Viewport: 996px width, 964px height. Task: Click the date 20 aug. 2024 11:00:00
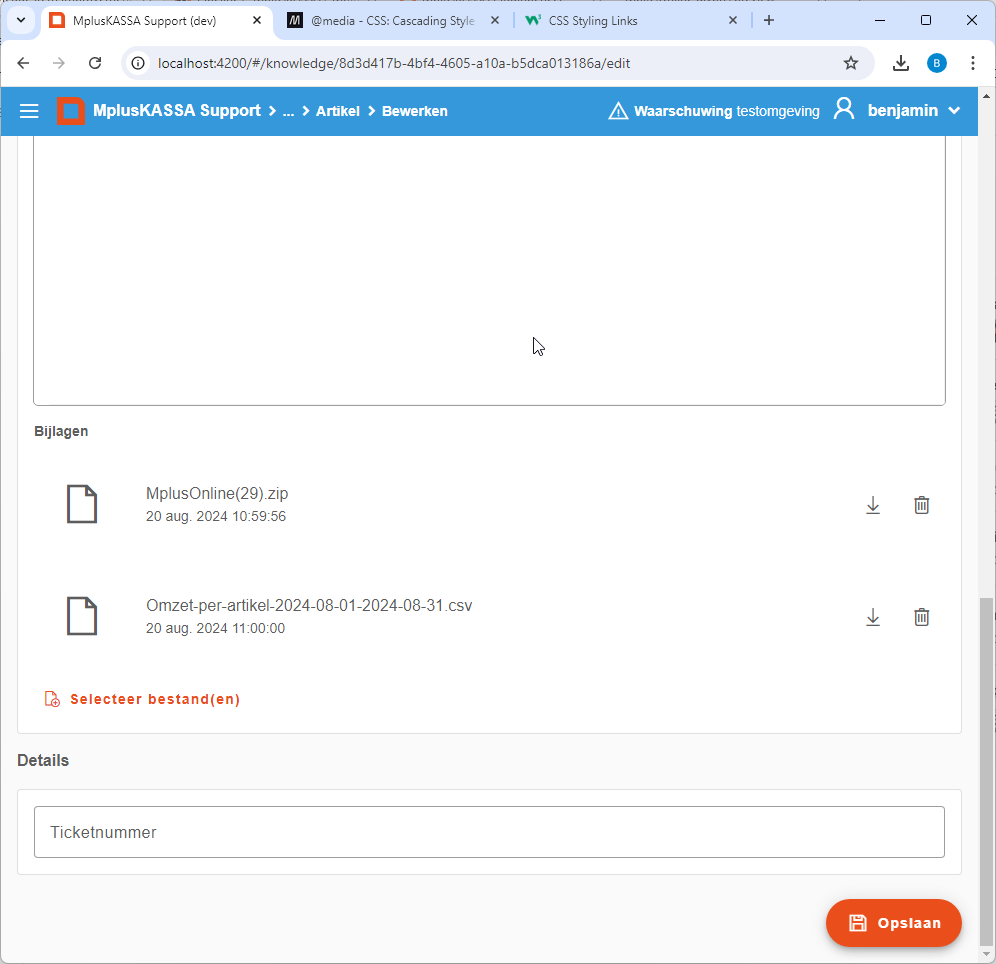point(215,628)
